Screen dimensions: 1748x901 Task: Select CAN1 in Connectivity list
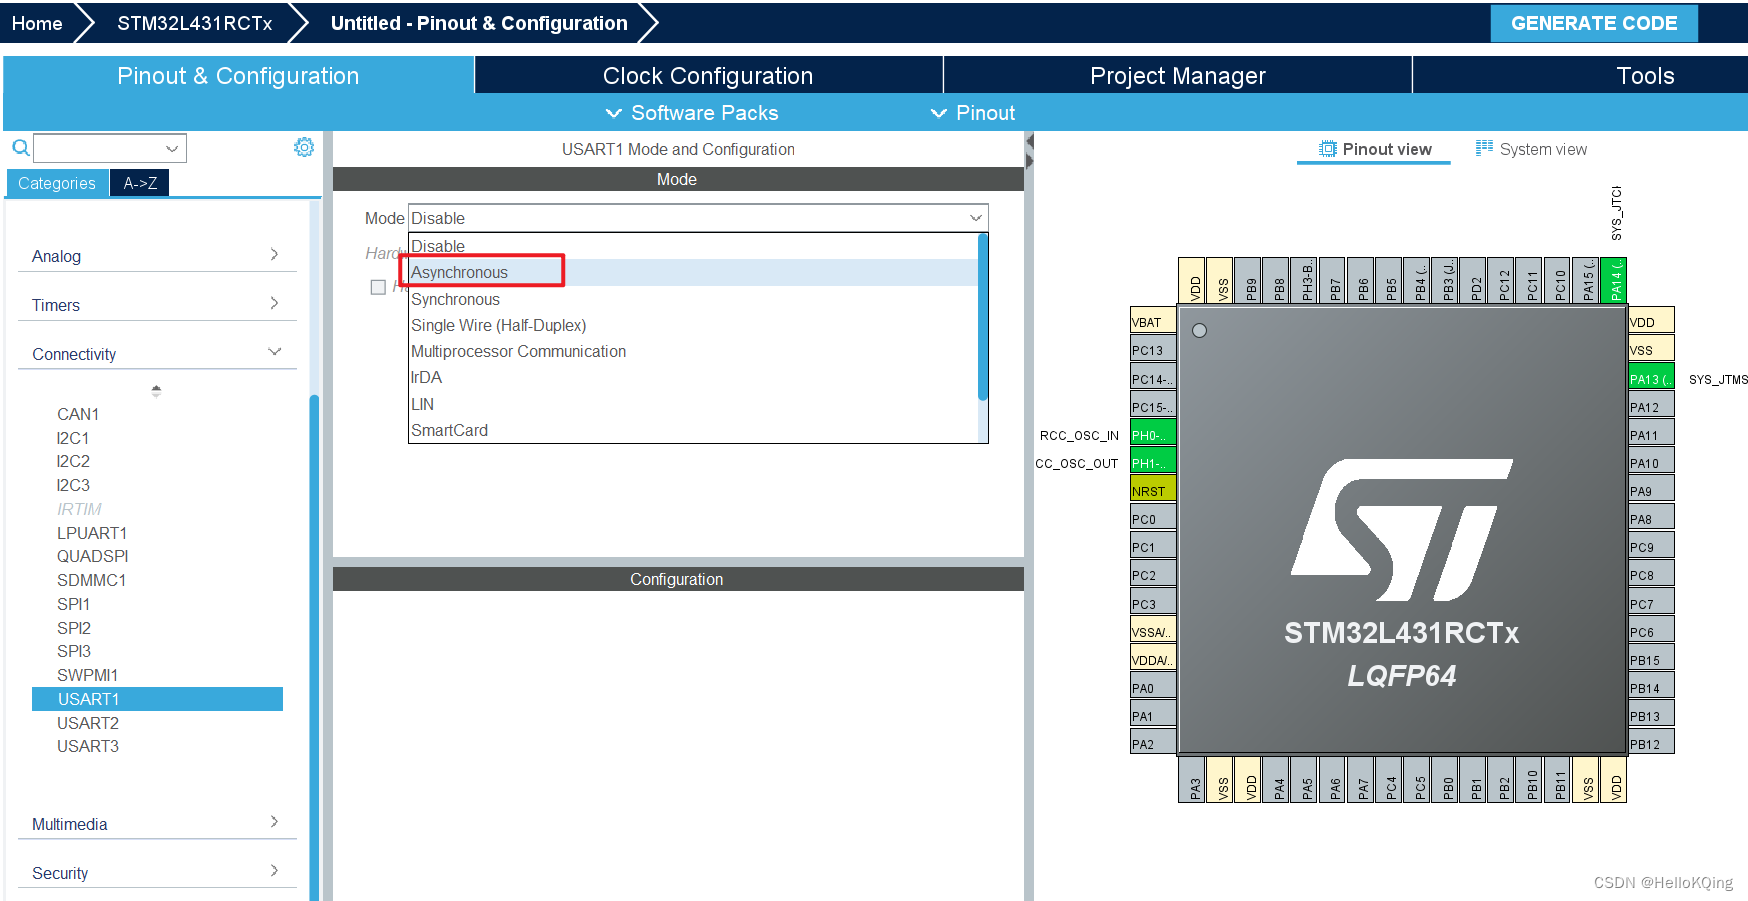[78, 414]
